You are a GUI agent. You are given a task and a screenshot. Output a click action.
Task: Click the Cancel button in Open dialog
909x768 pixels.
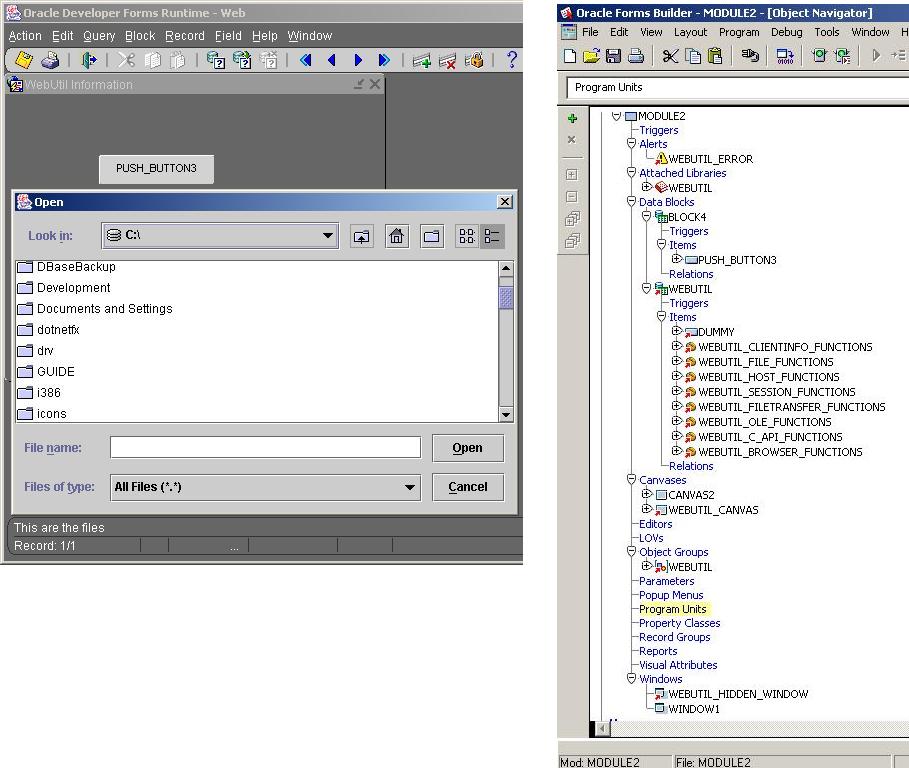pyautogui.click(x=468, y=487)
